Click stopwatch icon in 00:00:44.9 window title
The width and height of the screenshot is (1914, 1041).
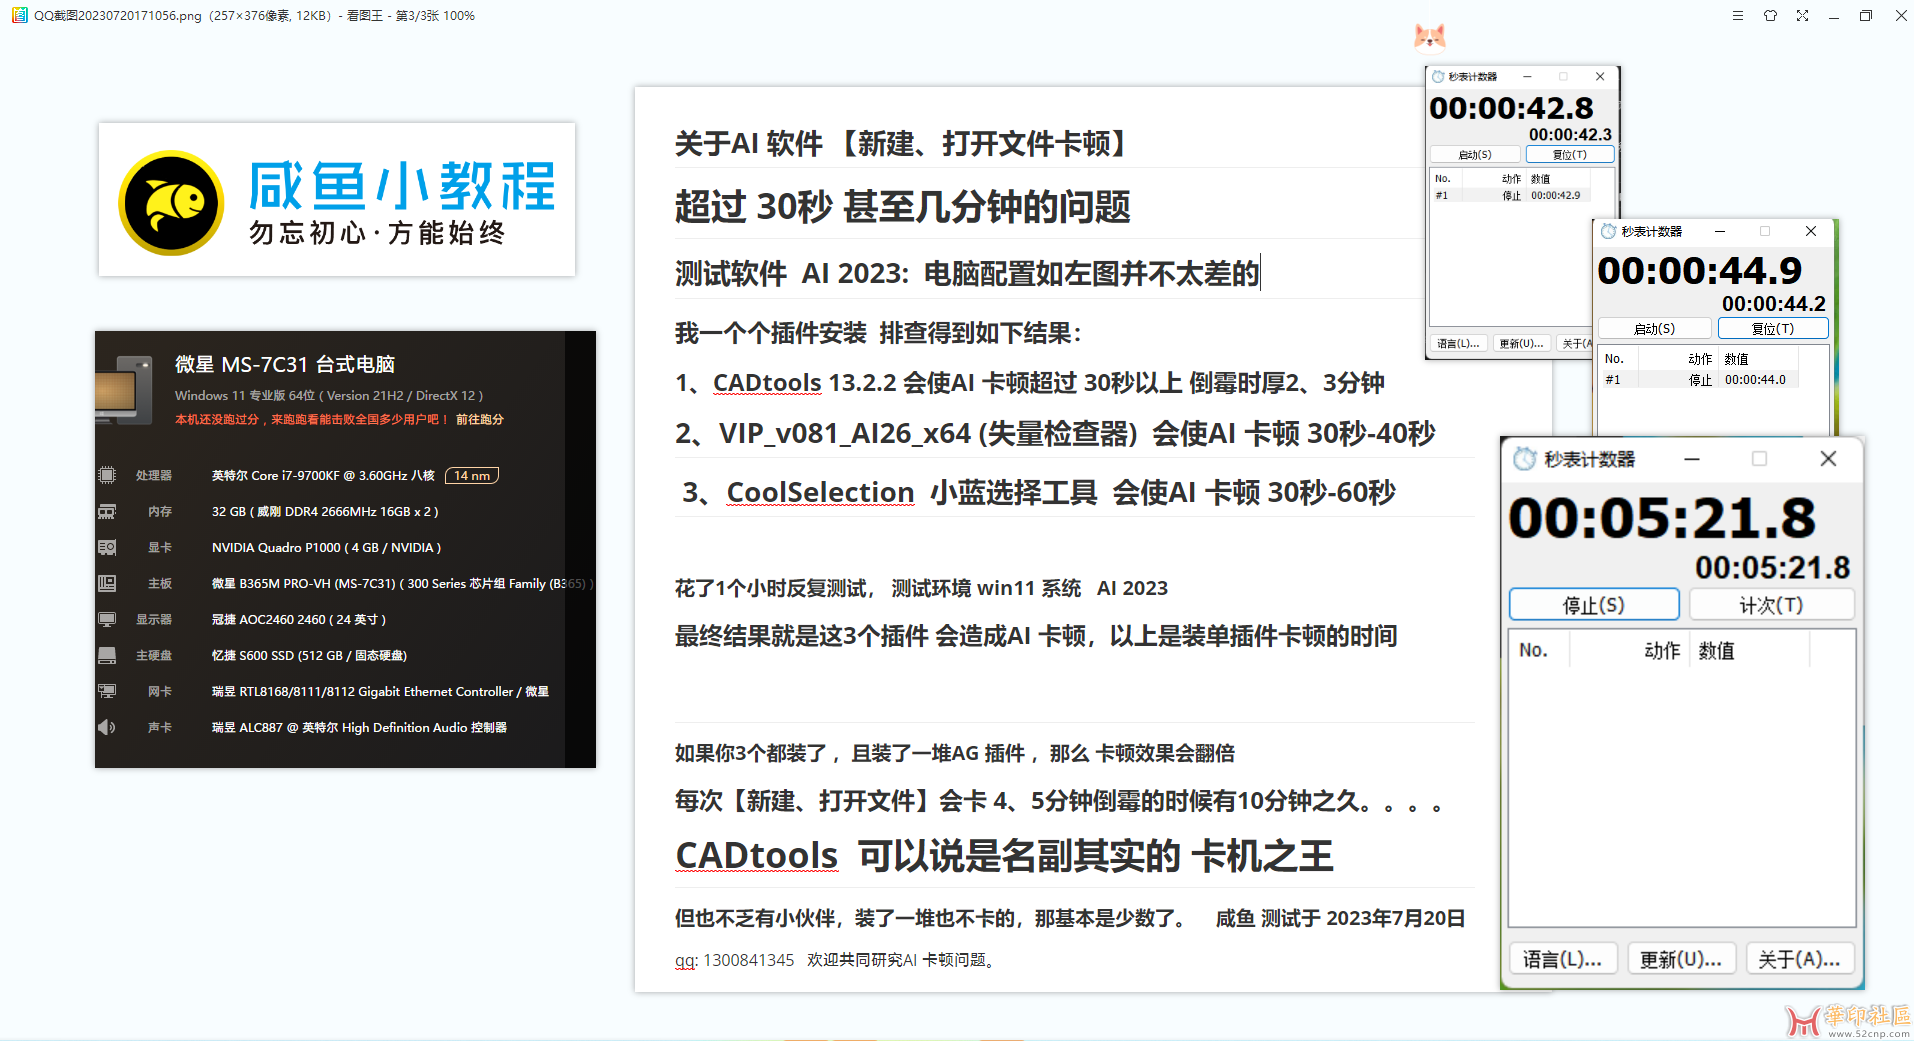pos(1608,231)
